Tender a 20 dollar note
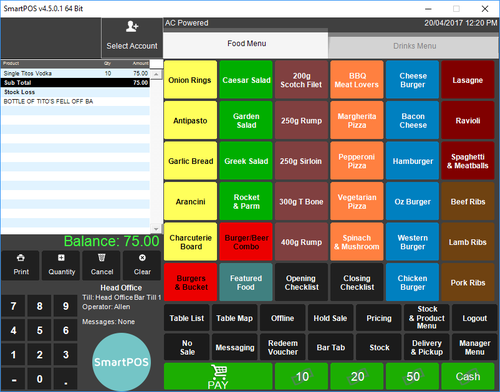 [x=357, y=377]
